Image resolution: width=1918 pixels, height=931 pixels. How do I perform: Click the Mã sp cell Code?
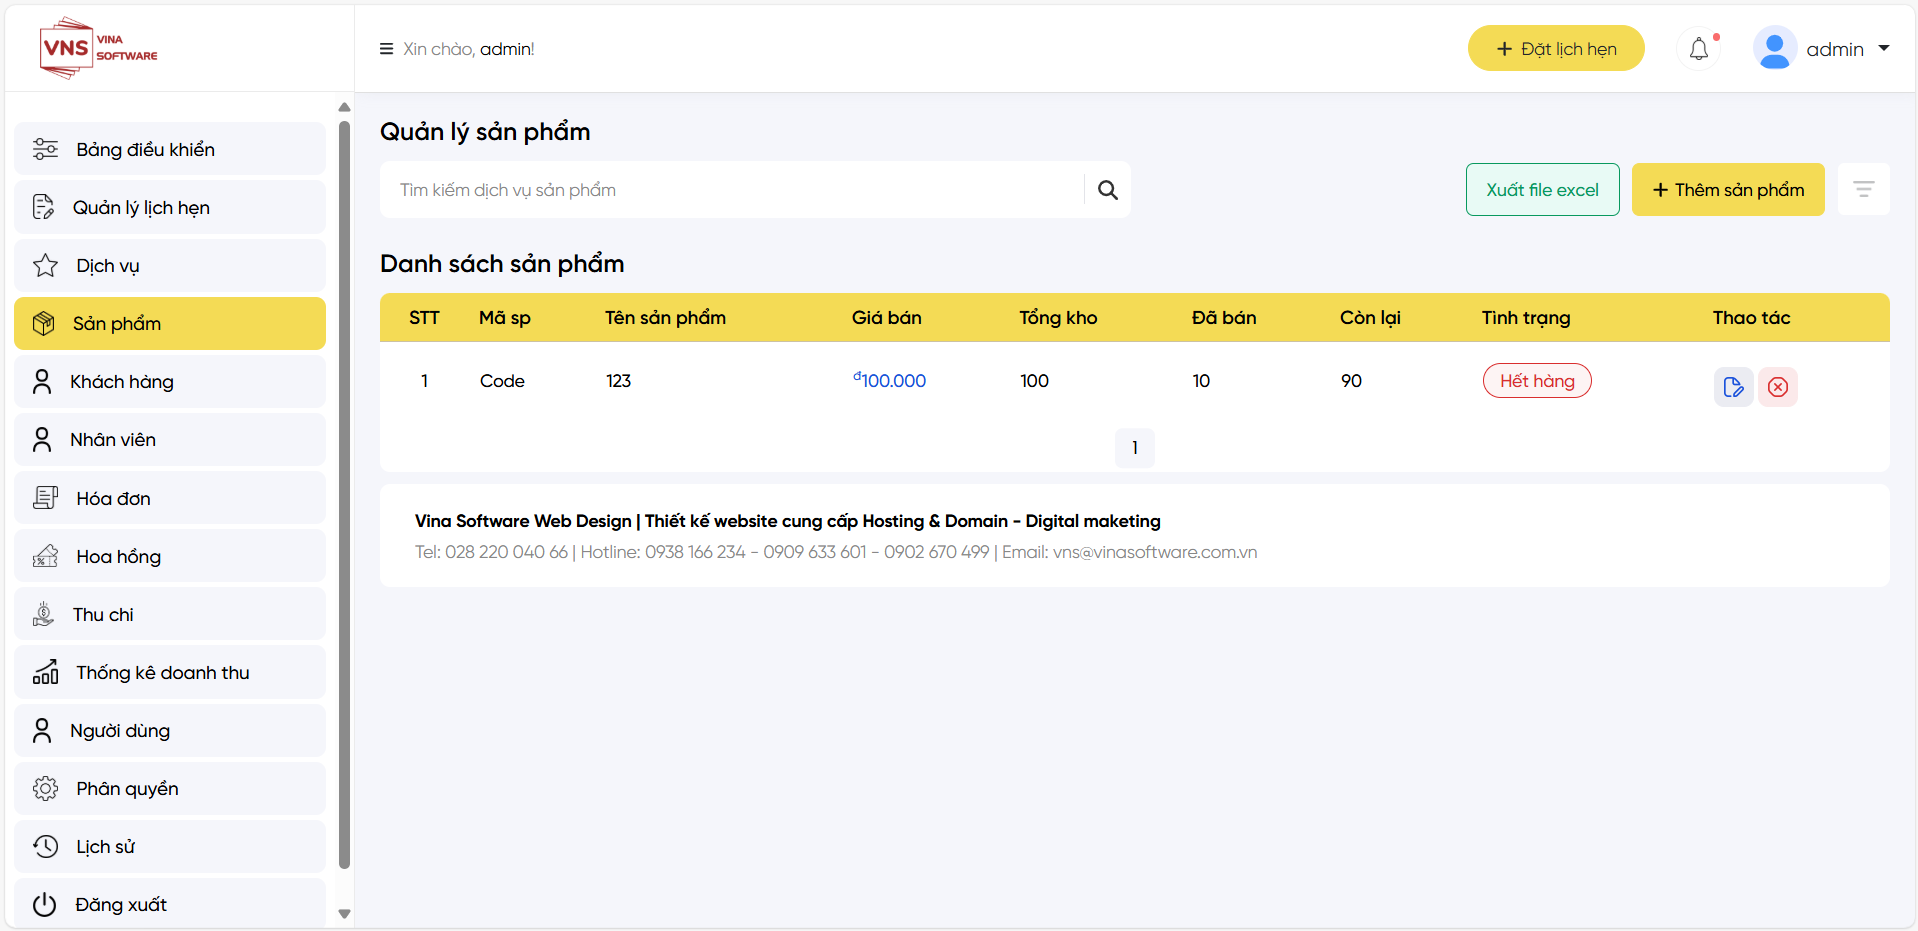click(x=502, y=381)
